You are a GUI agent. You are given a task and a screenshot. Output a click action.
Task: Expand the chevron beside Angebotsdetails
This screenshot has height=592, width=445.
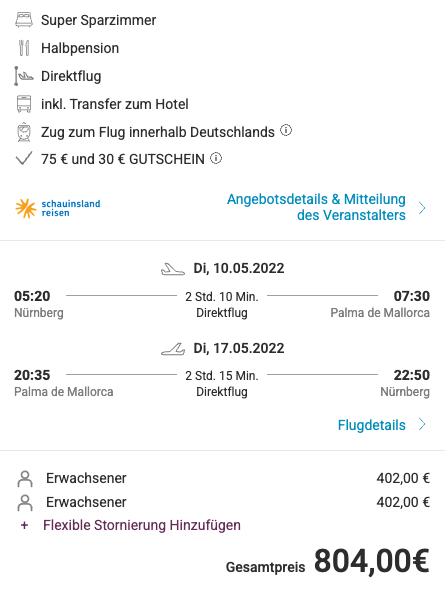tap(422, 208)
